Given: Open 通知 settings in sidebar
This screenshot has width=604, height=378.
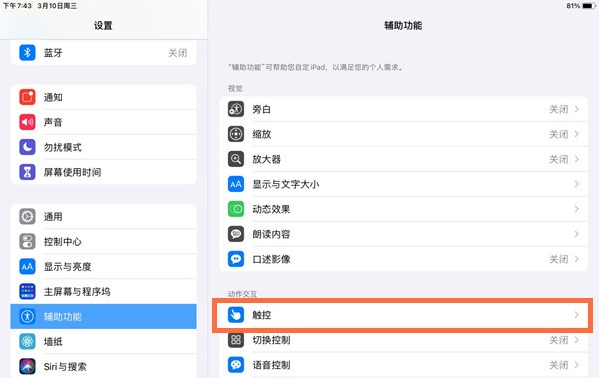Looking at the screenshot, I should 103,97.
